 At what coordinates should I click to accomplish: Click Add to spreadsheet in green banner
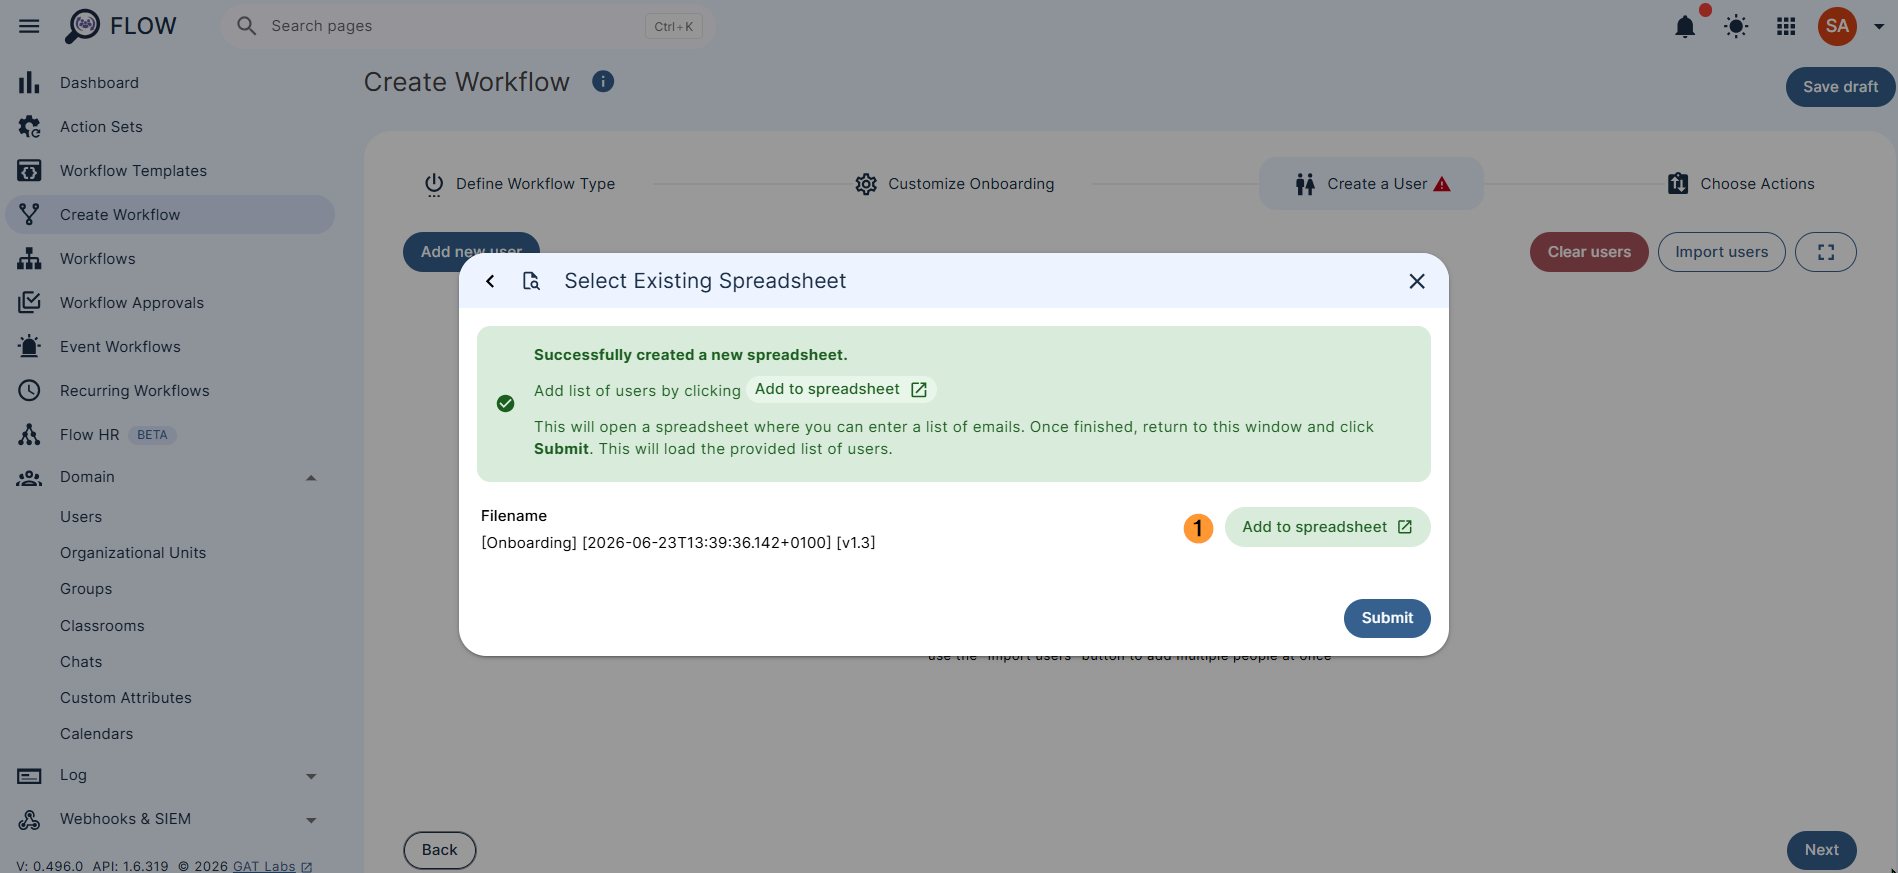(841, 390)
